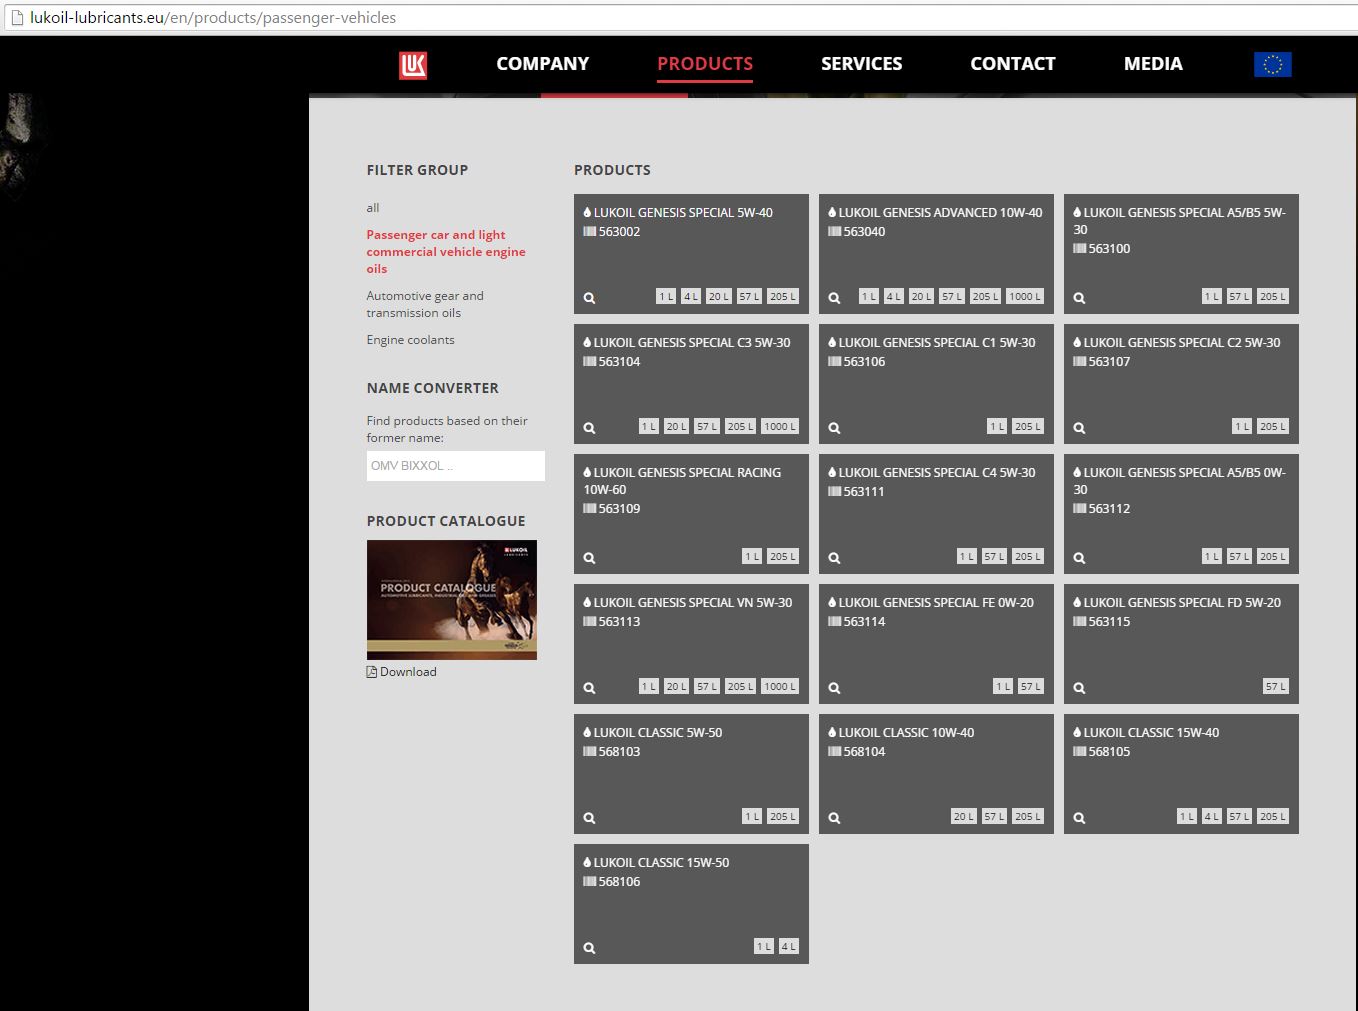Open the EU flag language selector
1358x1011 pixels.
tap(1272, 64)
